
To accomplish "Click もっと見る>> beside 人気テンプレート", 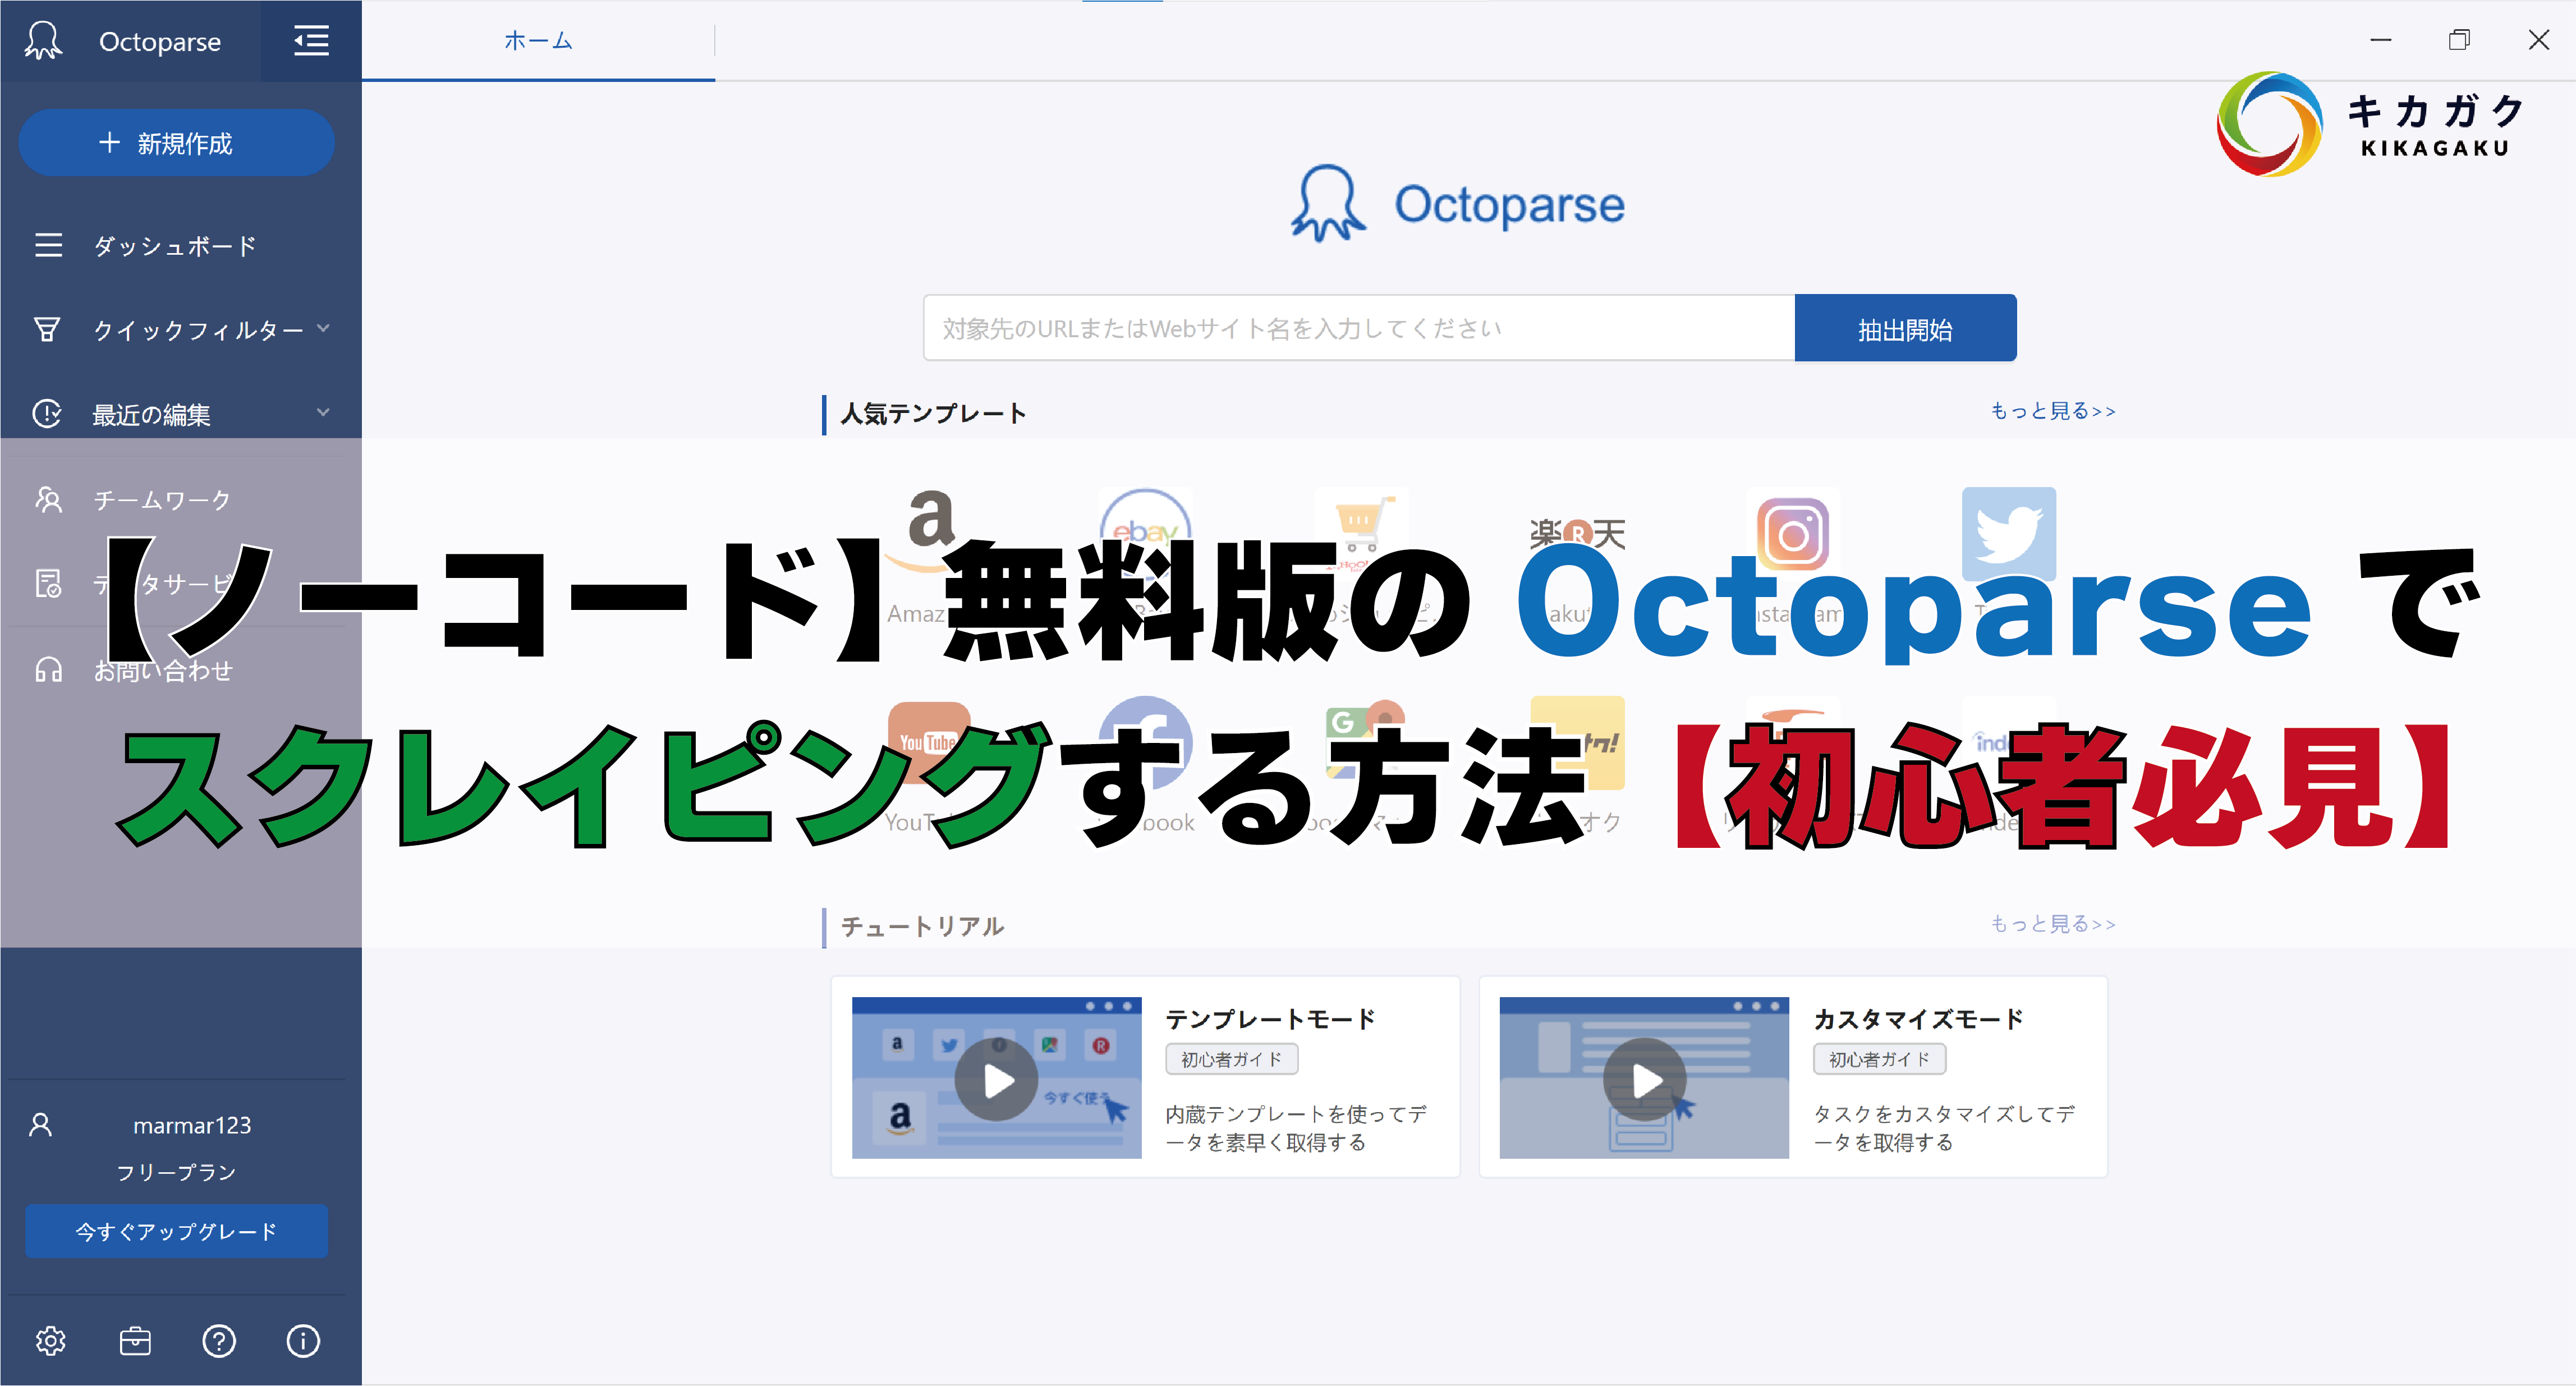I will pyautogui.click(x=2052, y=411).
